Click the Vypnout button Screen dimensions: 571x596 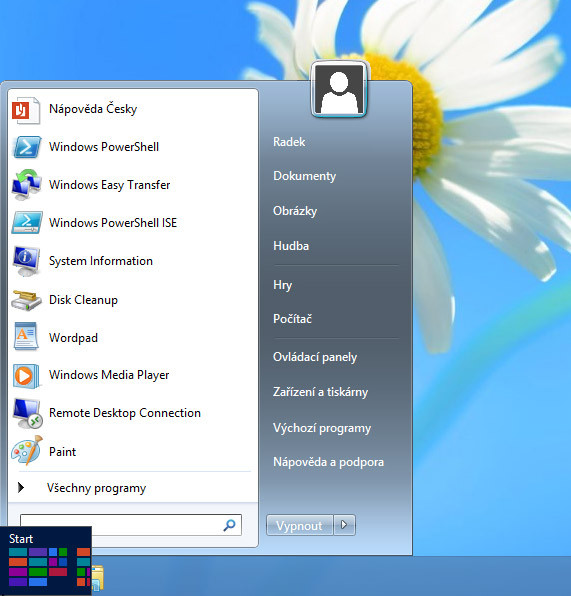click(x=300, y=525)
